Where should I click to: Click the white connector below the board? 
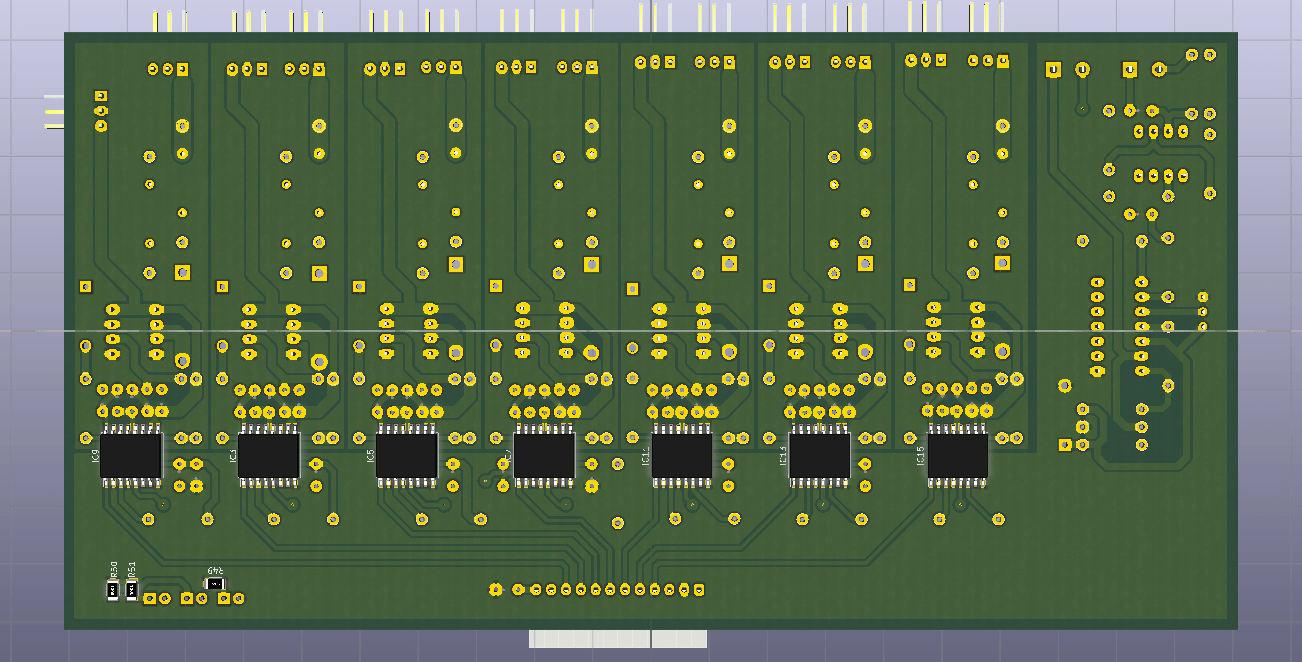coord(618,639)
